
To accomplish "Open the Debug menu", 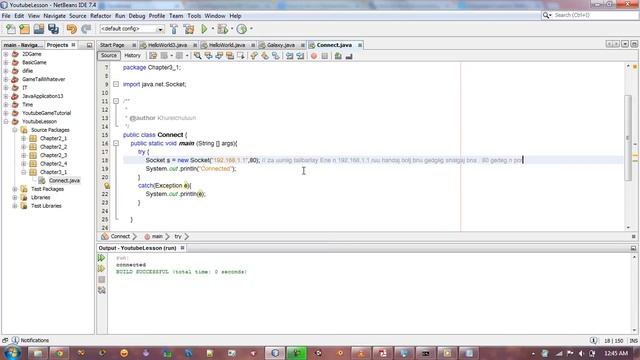I will (137, 16).
